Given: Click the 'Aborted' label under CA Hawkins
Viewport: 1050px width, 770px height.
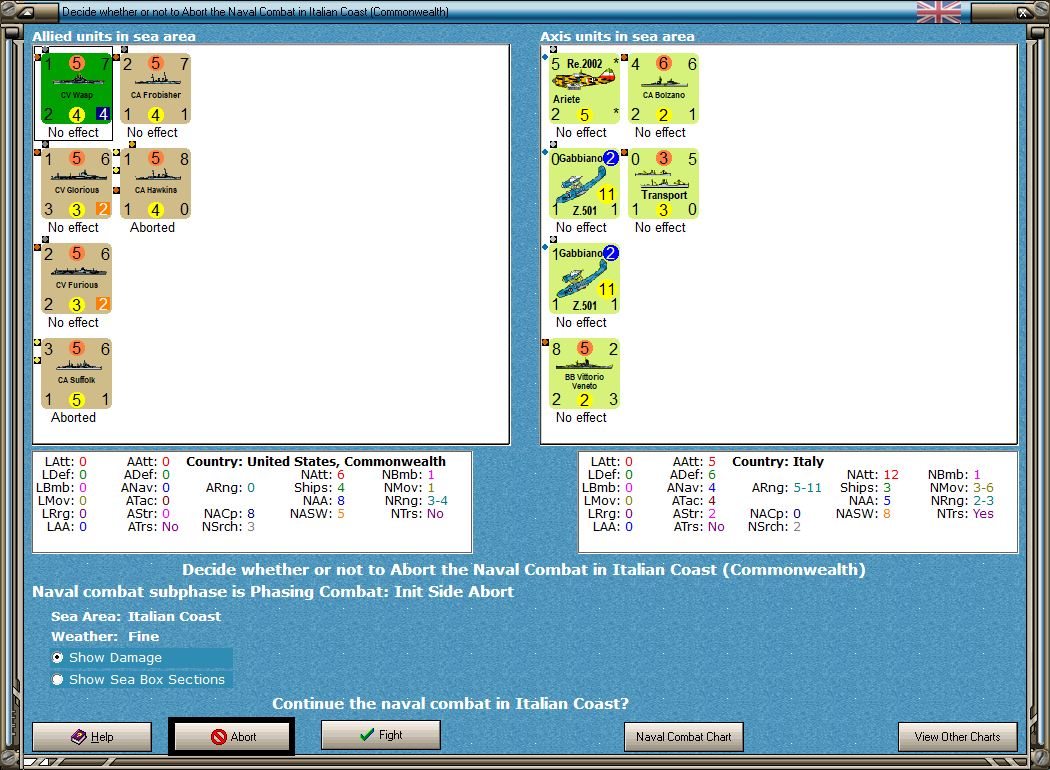Looking at the screenshot, I should click(152, 228).
